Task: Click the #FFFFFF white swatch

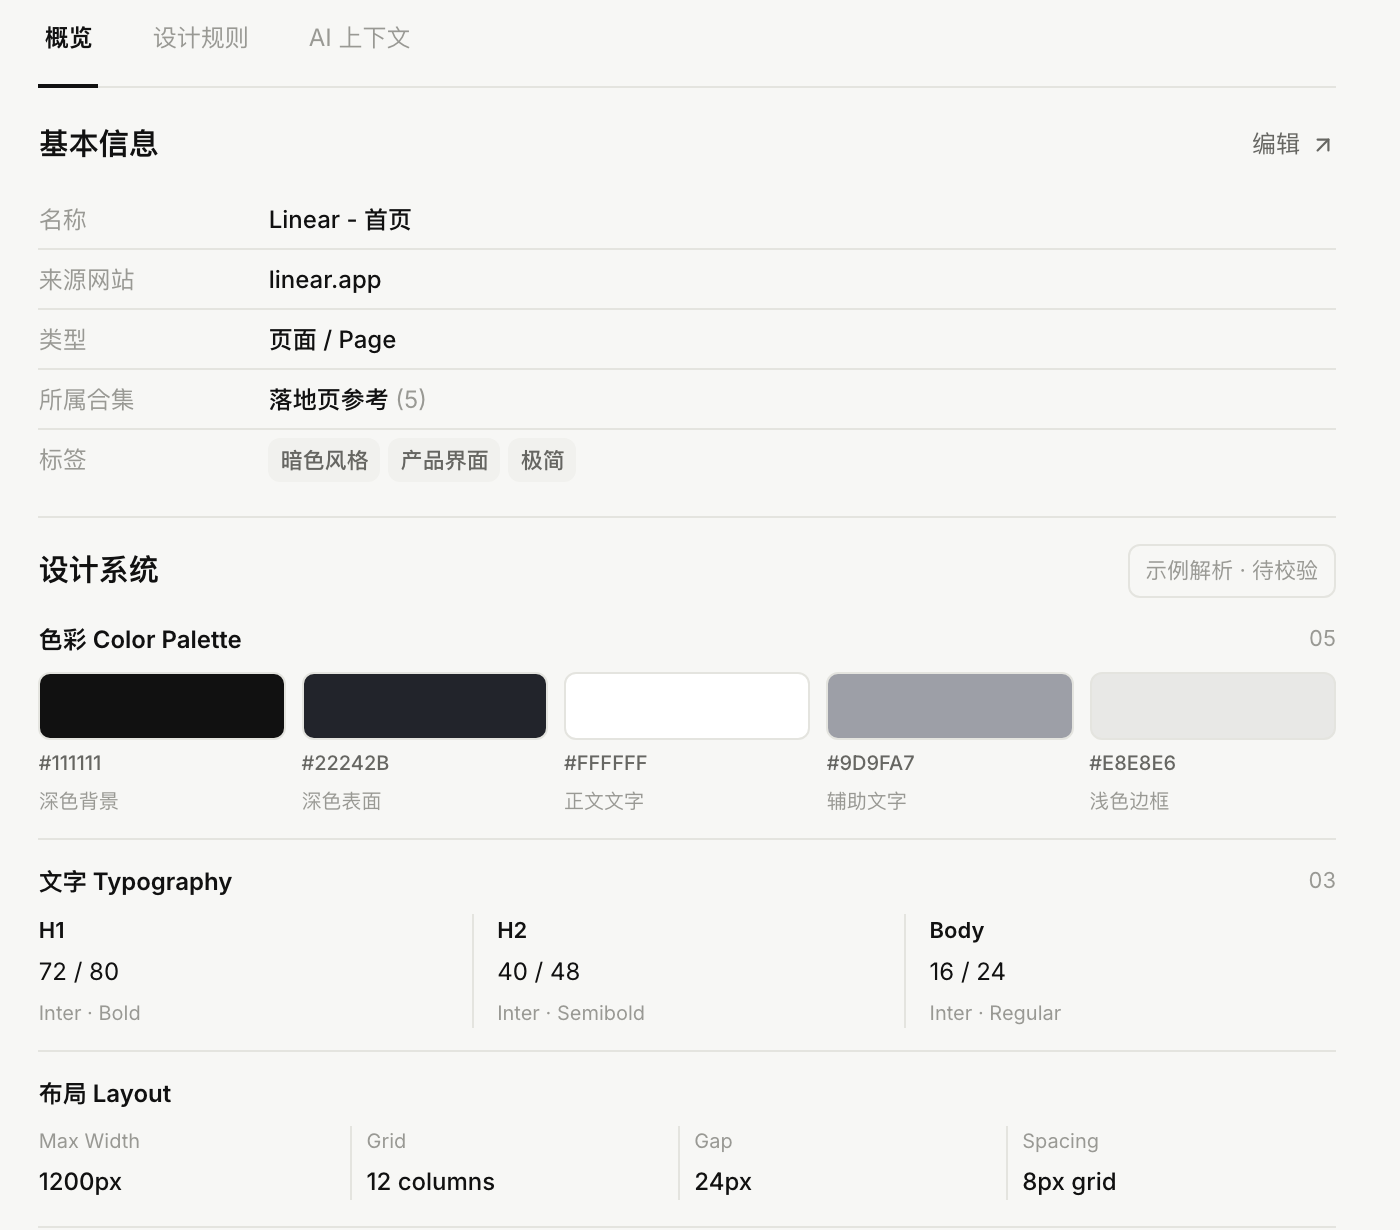Action: 687,706
